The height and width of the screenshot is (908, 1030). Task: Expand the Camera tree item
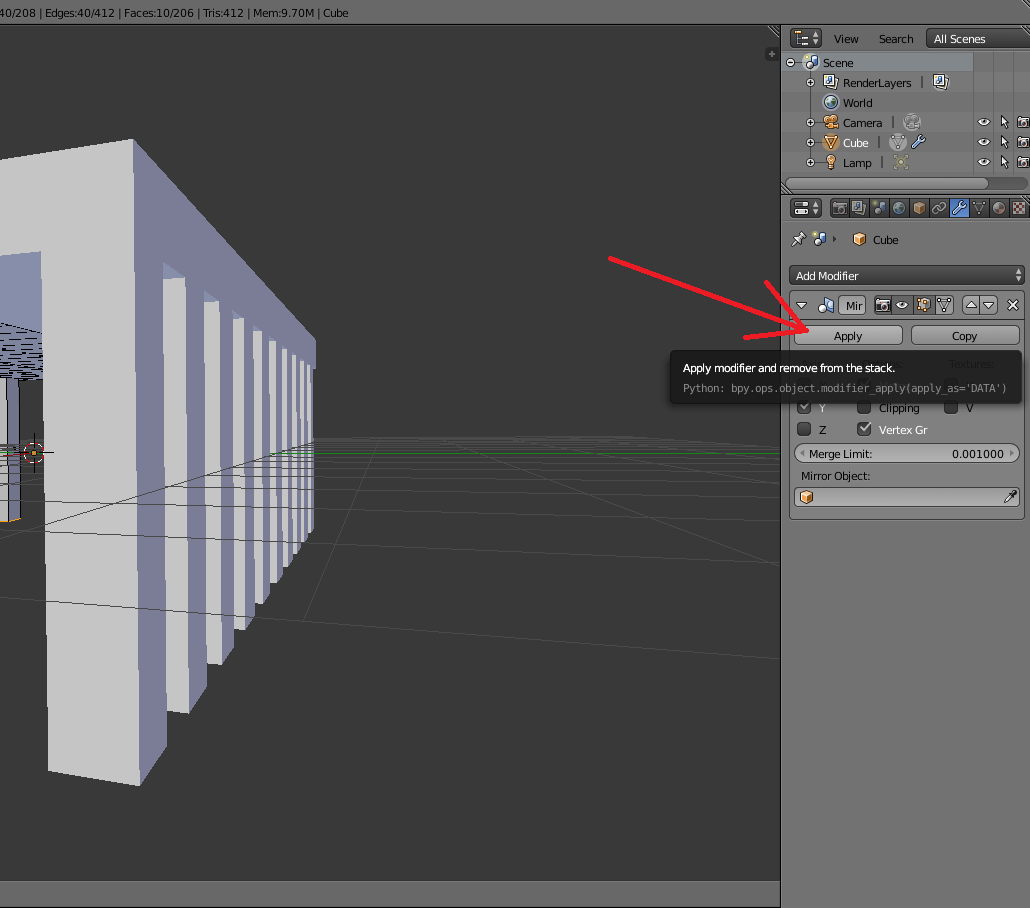tap(811, 122)
